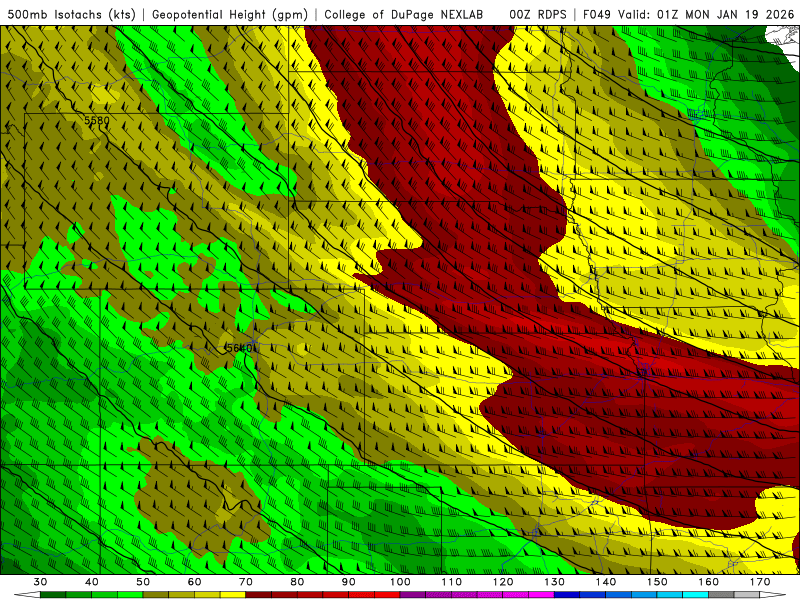
Task: Click the bright green 45-50 kt legend swatch
Action: click(130, 594)
